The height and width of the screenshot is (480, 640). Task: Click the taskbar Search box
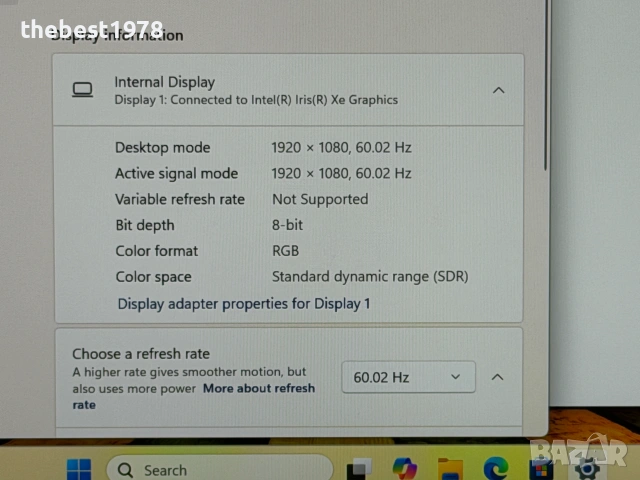point(220,469)
